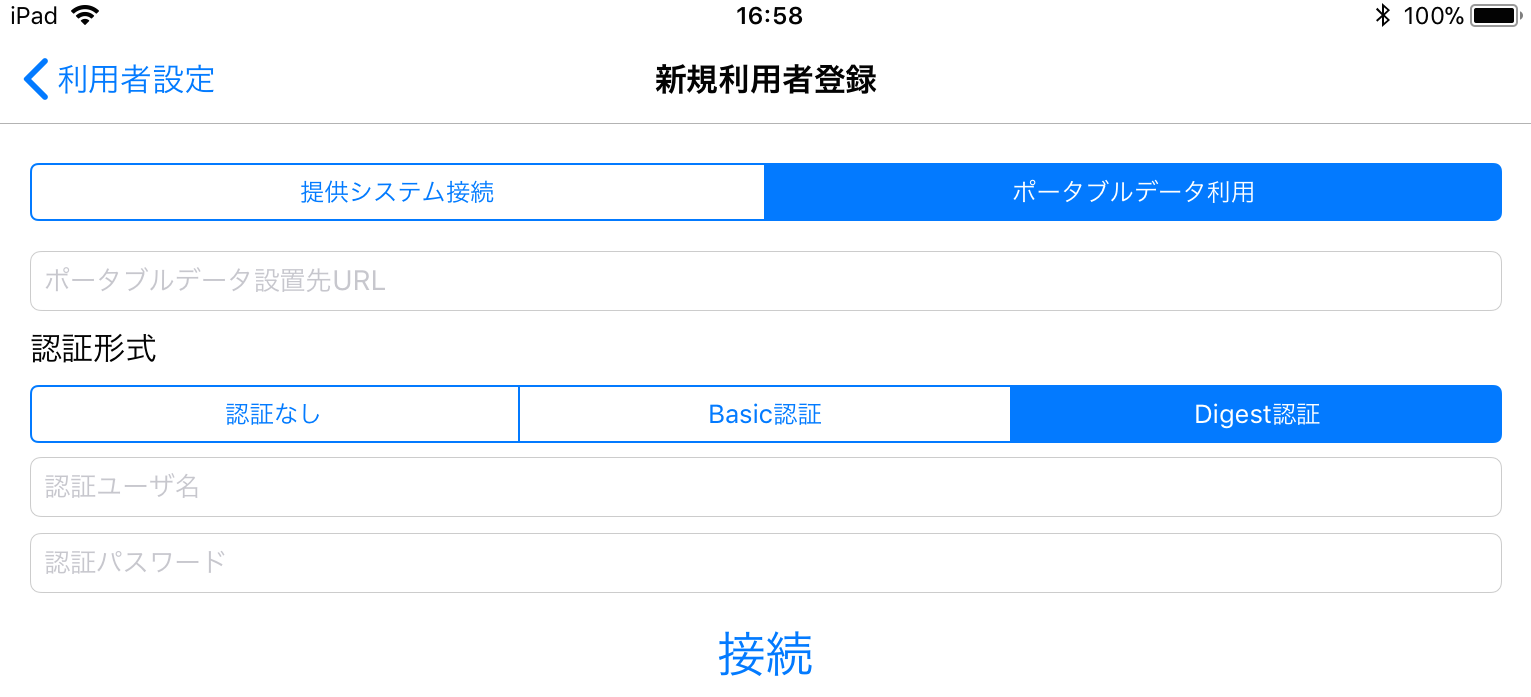Focus the 認証パスワード input field

(765, 563)
